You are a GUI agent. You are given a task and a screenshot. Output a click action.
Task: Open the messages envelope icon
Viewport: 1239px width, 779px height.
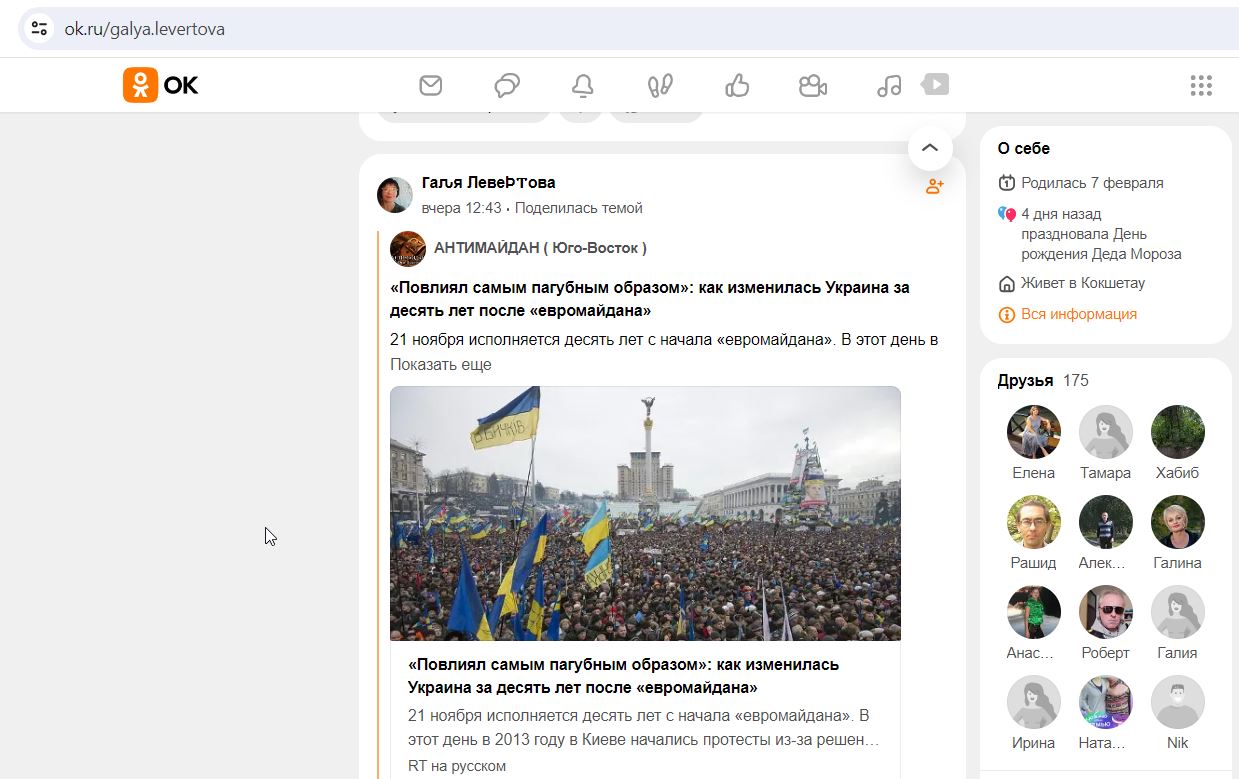(x=431, y=86)
